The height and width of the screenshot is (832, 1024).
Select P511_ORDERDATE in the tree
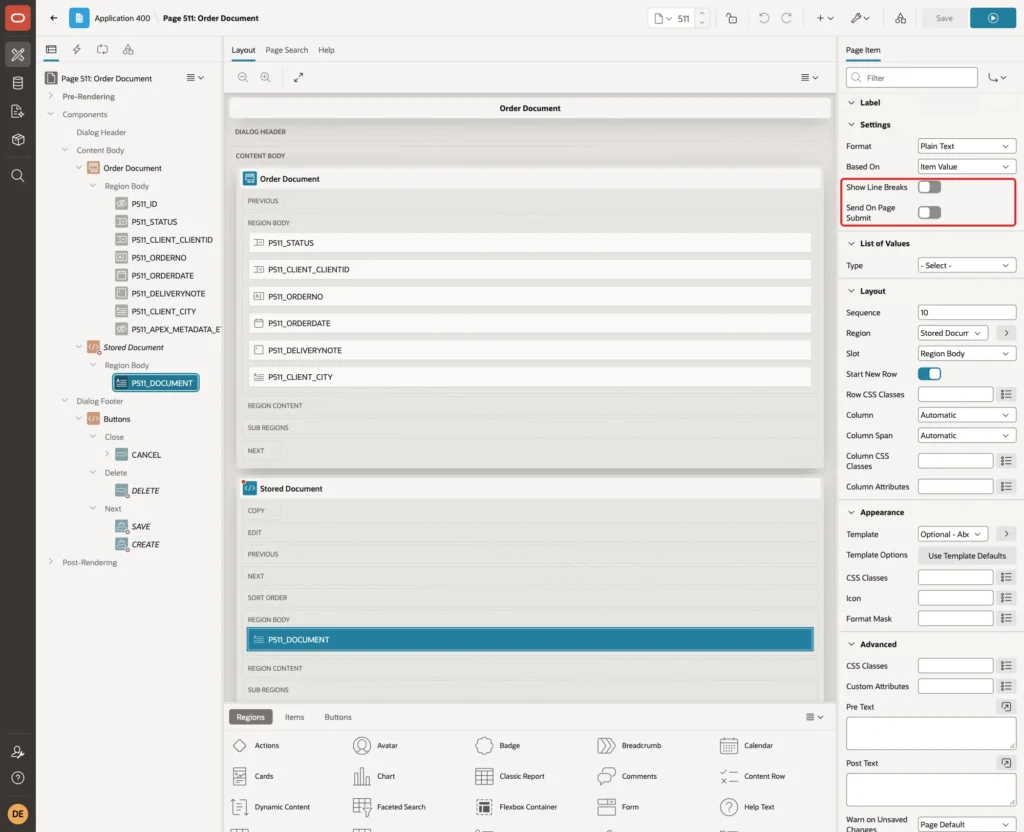coord(162,276)
